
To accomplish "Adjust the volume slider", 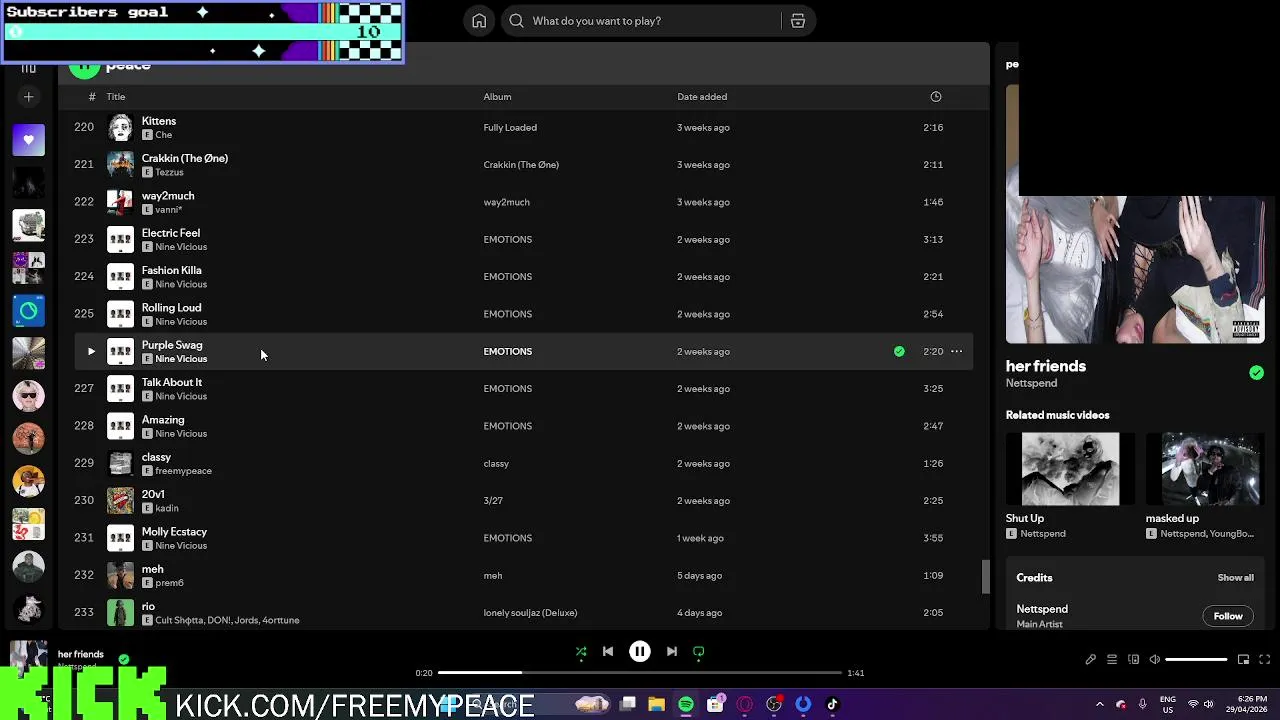I will (1196, 660).
